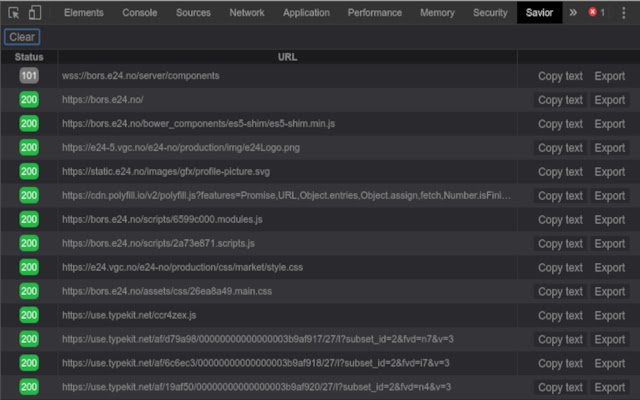640x400 pixels.
Task: Open the Security tab
Action: tap(490, 13)
